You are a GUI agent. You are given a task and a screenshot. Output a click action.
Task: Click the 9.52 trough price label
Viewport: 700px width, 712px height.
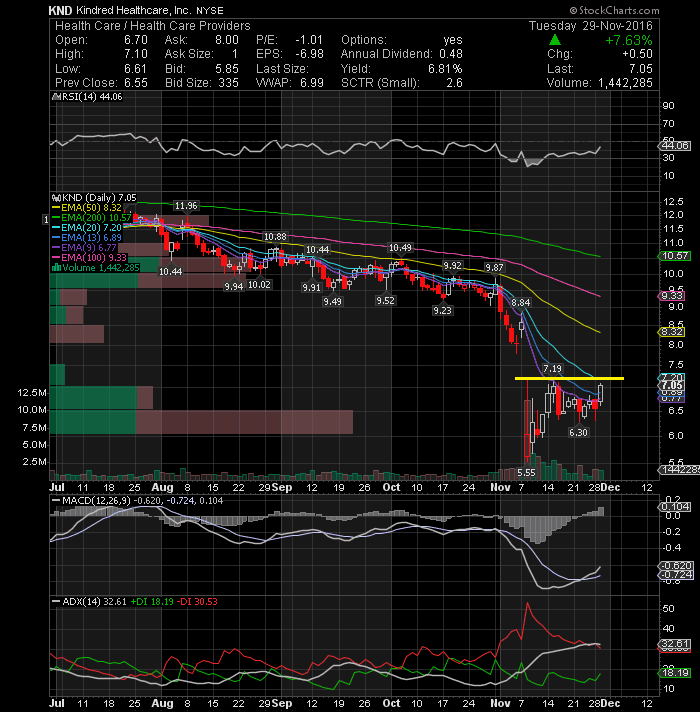click(x=385, y=301)
